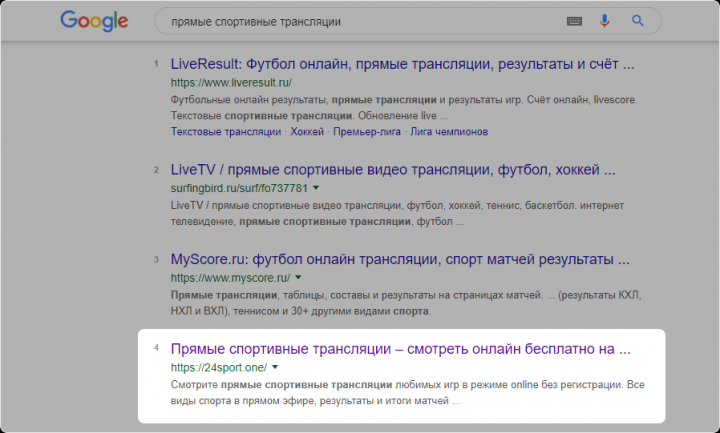Click the LiveResult snippet starting Футбольные онлайн результаты
The width and height of the screenshot is (720, 433).
tap(404, 107)
